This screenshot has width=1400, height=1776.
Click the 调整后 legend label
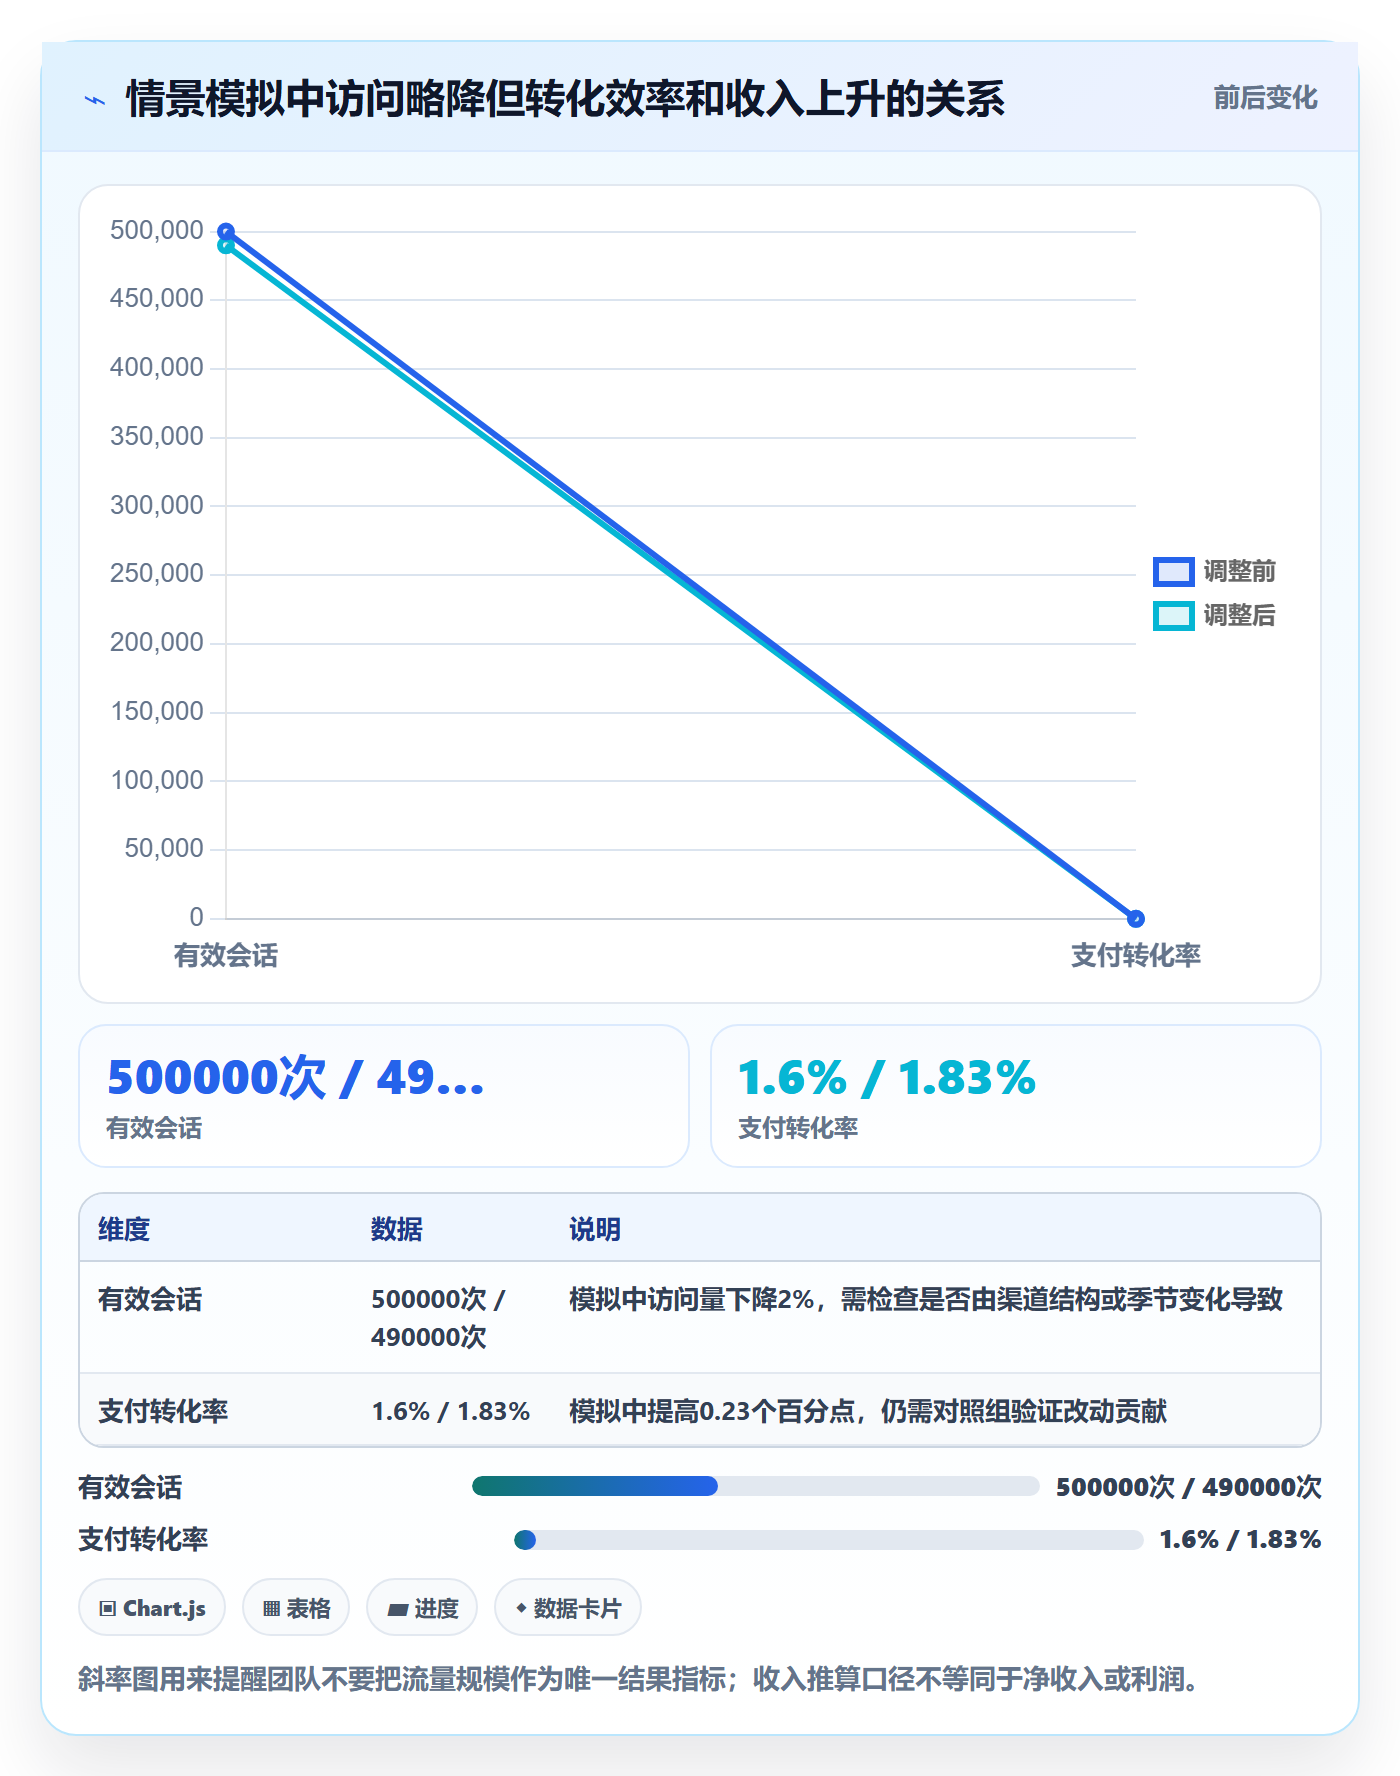[1239, 616]
